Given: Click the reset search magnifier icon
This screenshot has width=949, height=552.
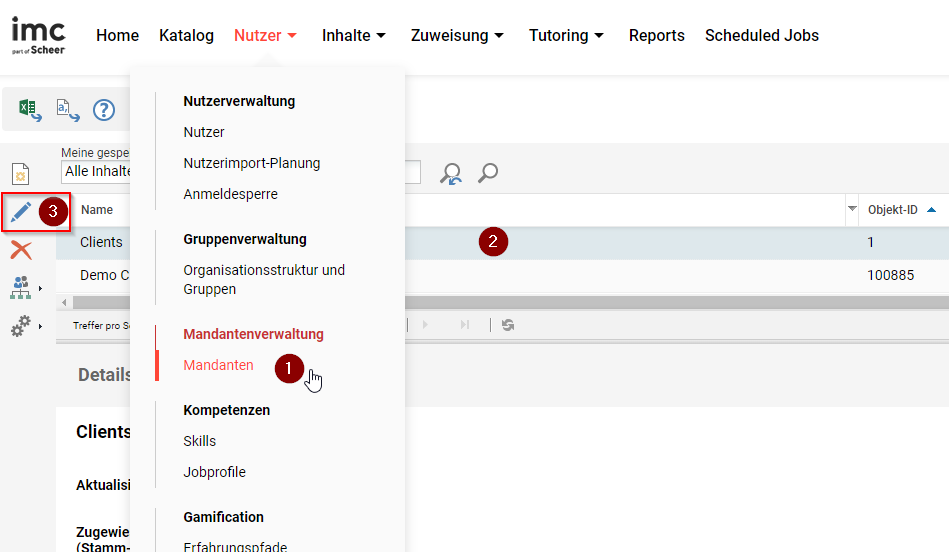Looking at the screenshot, I should point(451,174).
